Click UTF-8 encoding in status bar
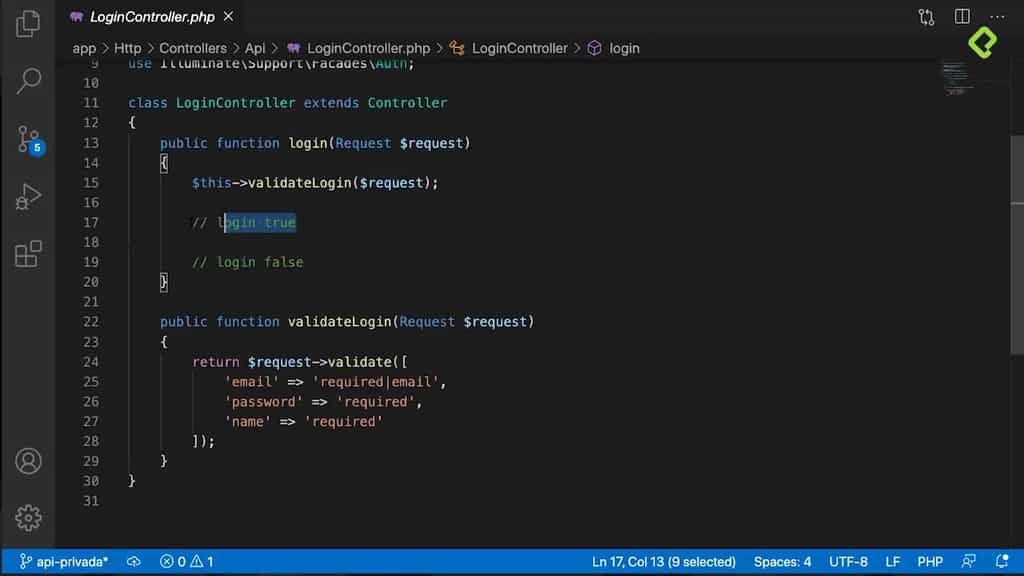Viewport: 1024px width, 576px height. pos(848,561)
